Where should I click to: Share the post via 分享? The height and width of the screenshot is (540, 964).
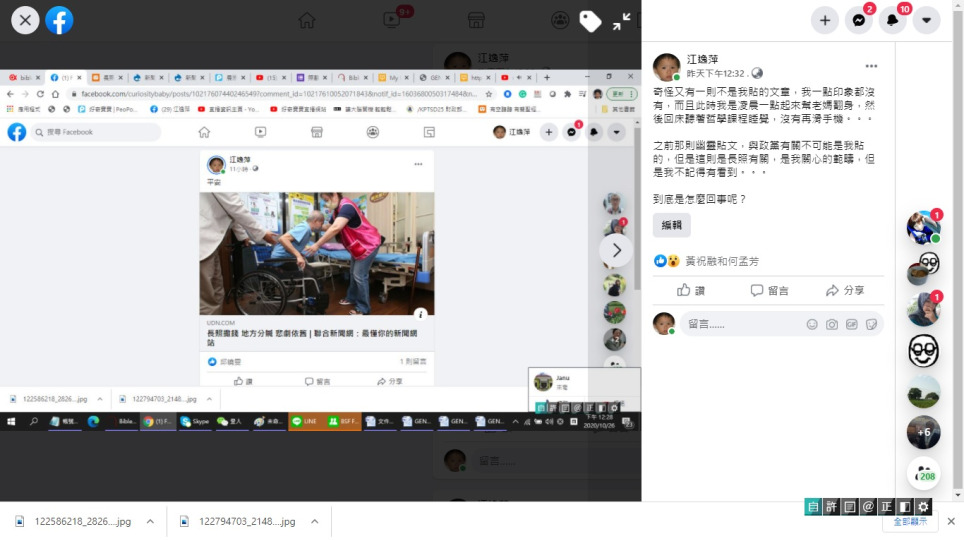coord(845,290)
